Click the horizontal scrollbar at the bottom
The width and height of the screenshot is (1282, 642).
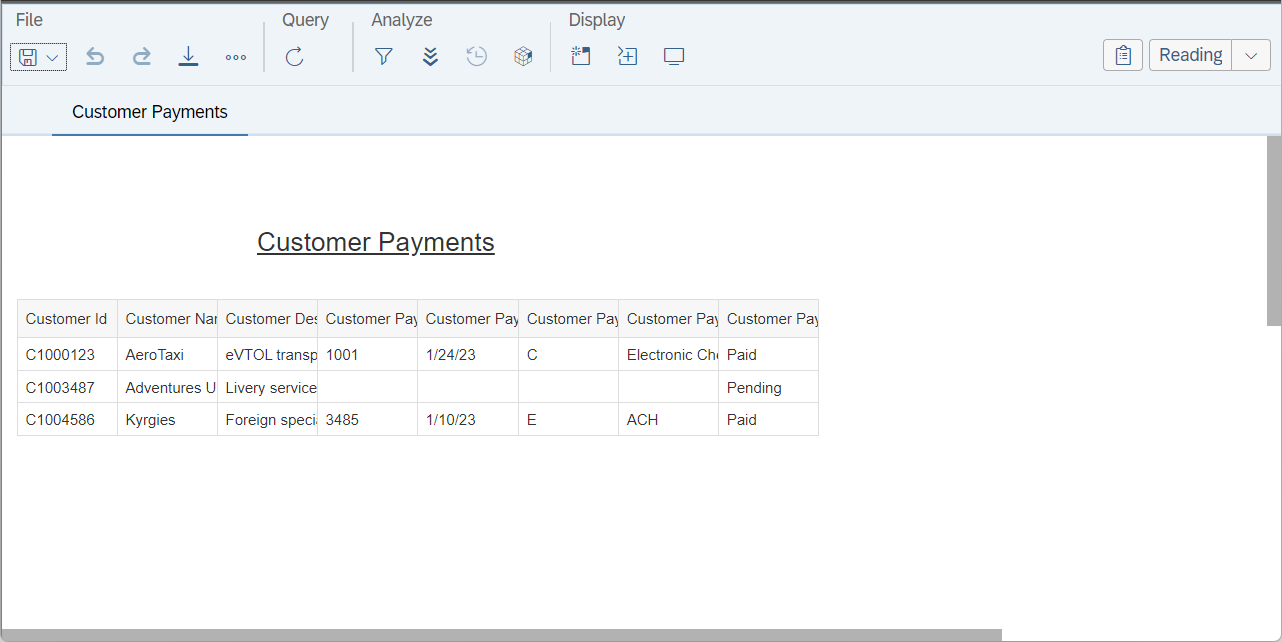pyautogui.click(x=500, y=633)
